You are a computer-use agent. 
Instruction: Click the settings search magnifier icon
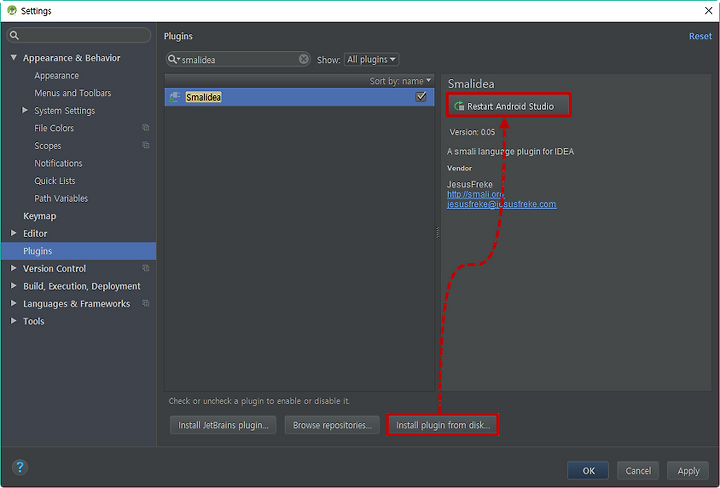coord(14,35)
